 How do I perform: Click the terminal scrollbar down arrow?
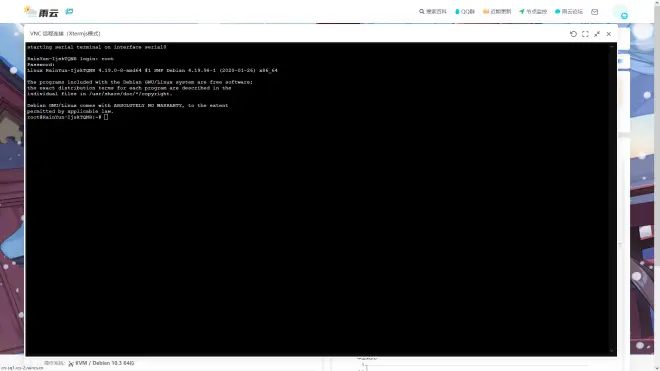[x=612, y=351]
